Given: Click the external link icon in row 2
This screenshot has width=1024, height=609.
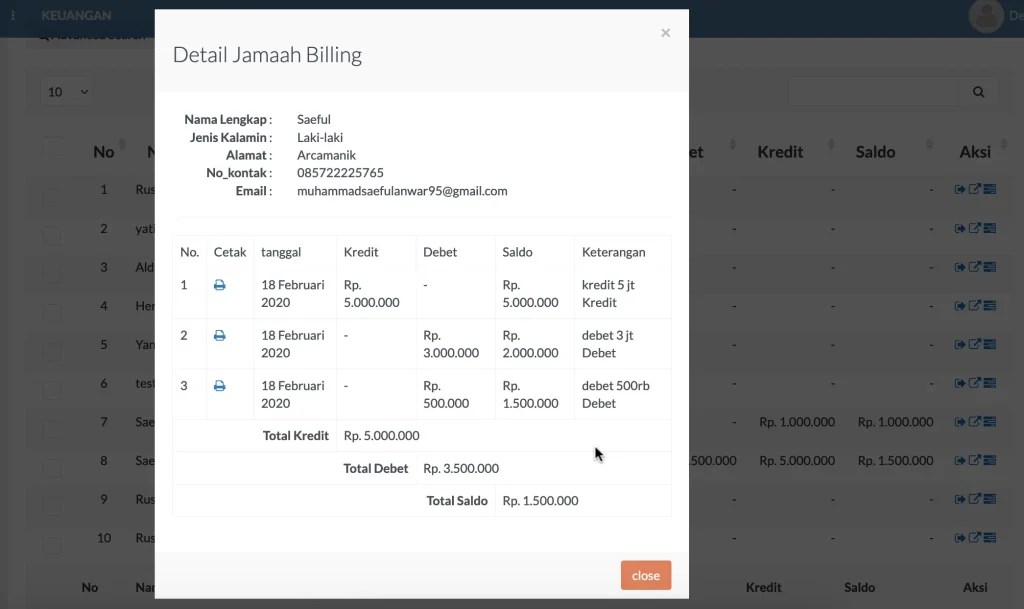Looking at the screenshot, I should coord(975,228).
